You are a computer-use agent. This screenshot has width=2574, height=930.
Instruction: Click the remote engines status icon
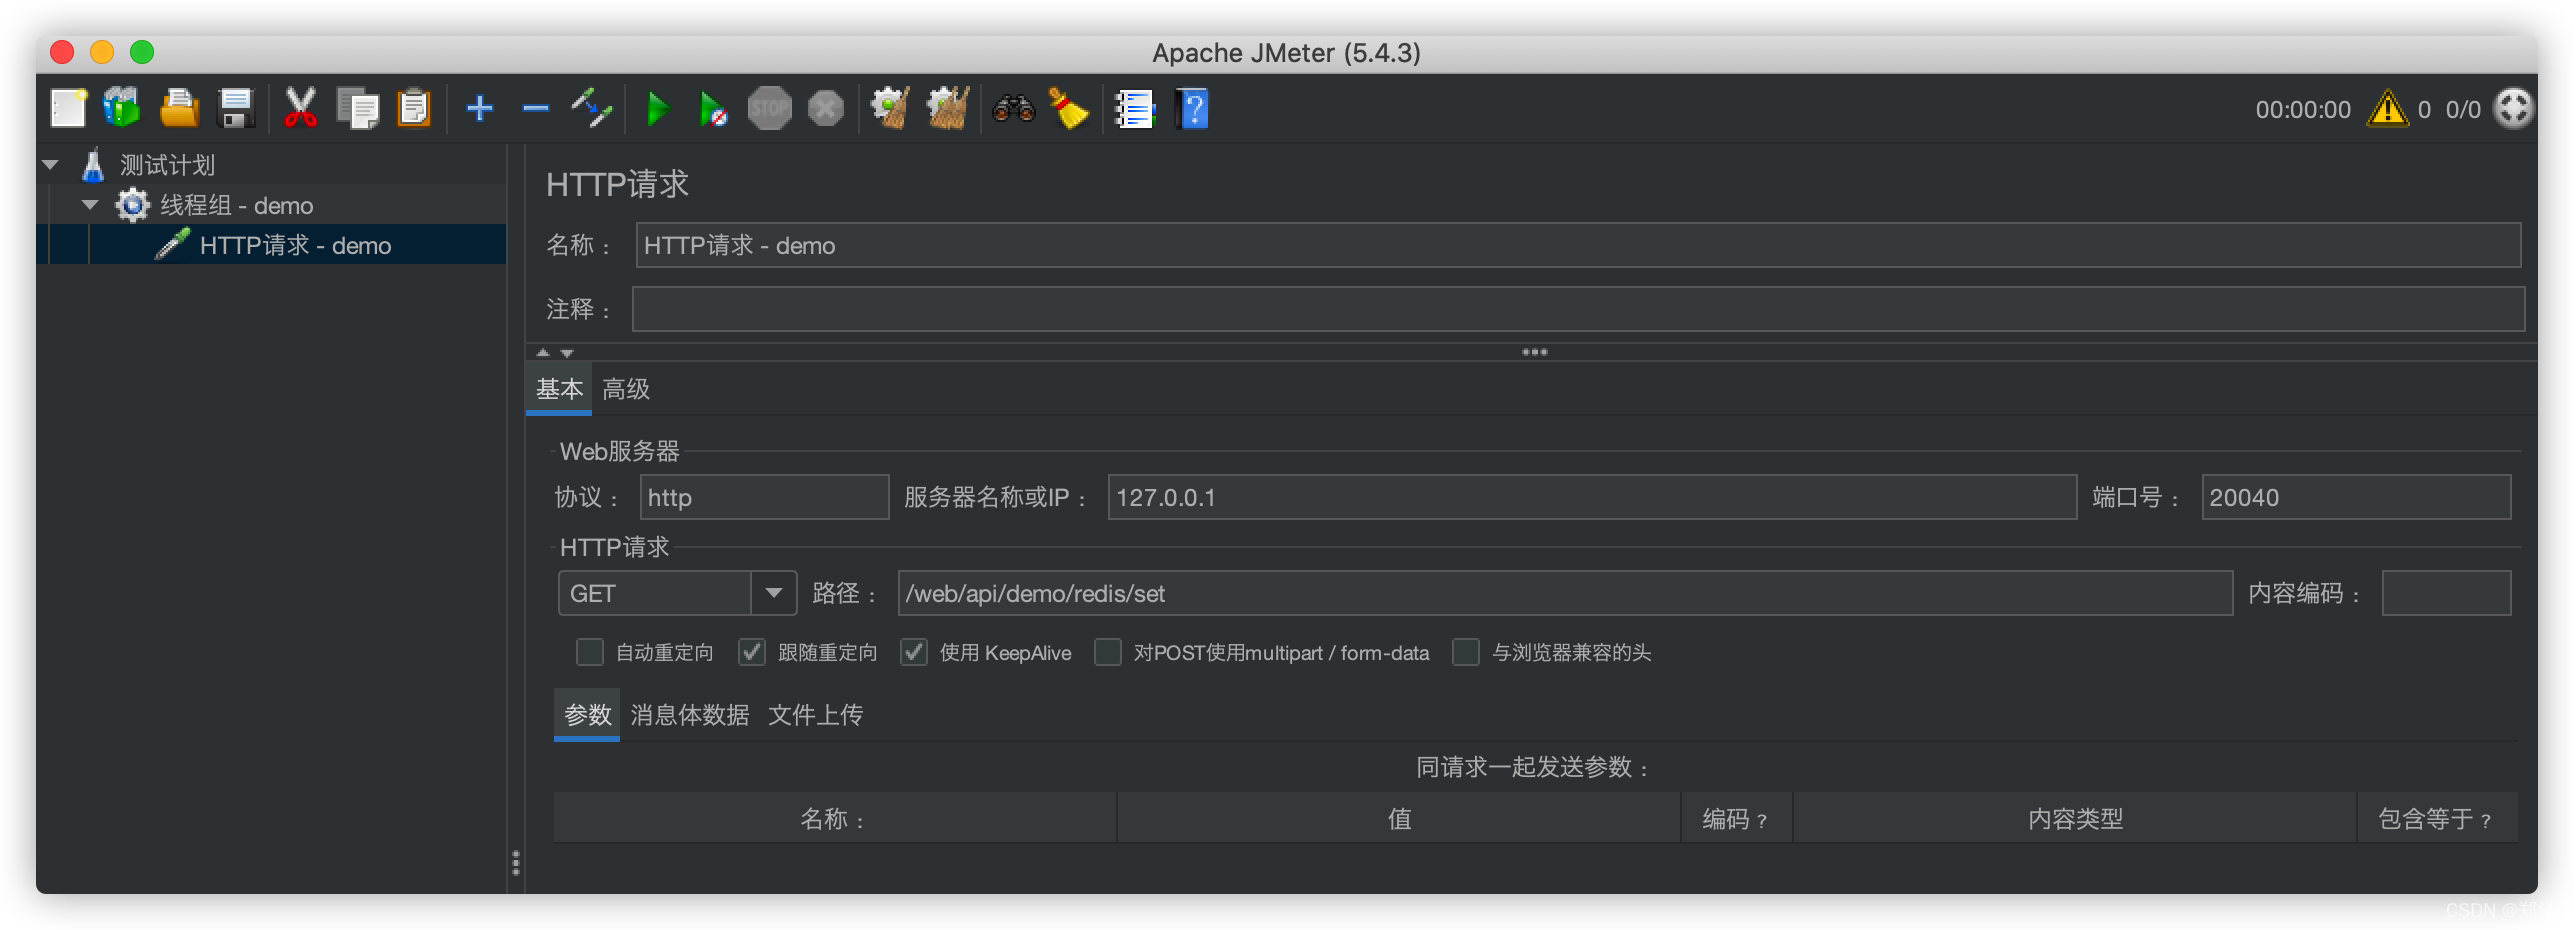2513,108
